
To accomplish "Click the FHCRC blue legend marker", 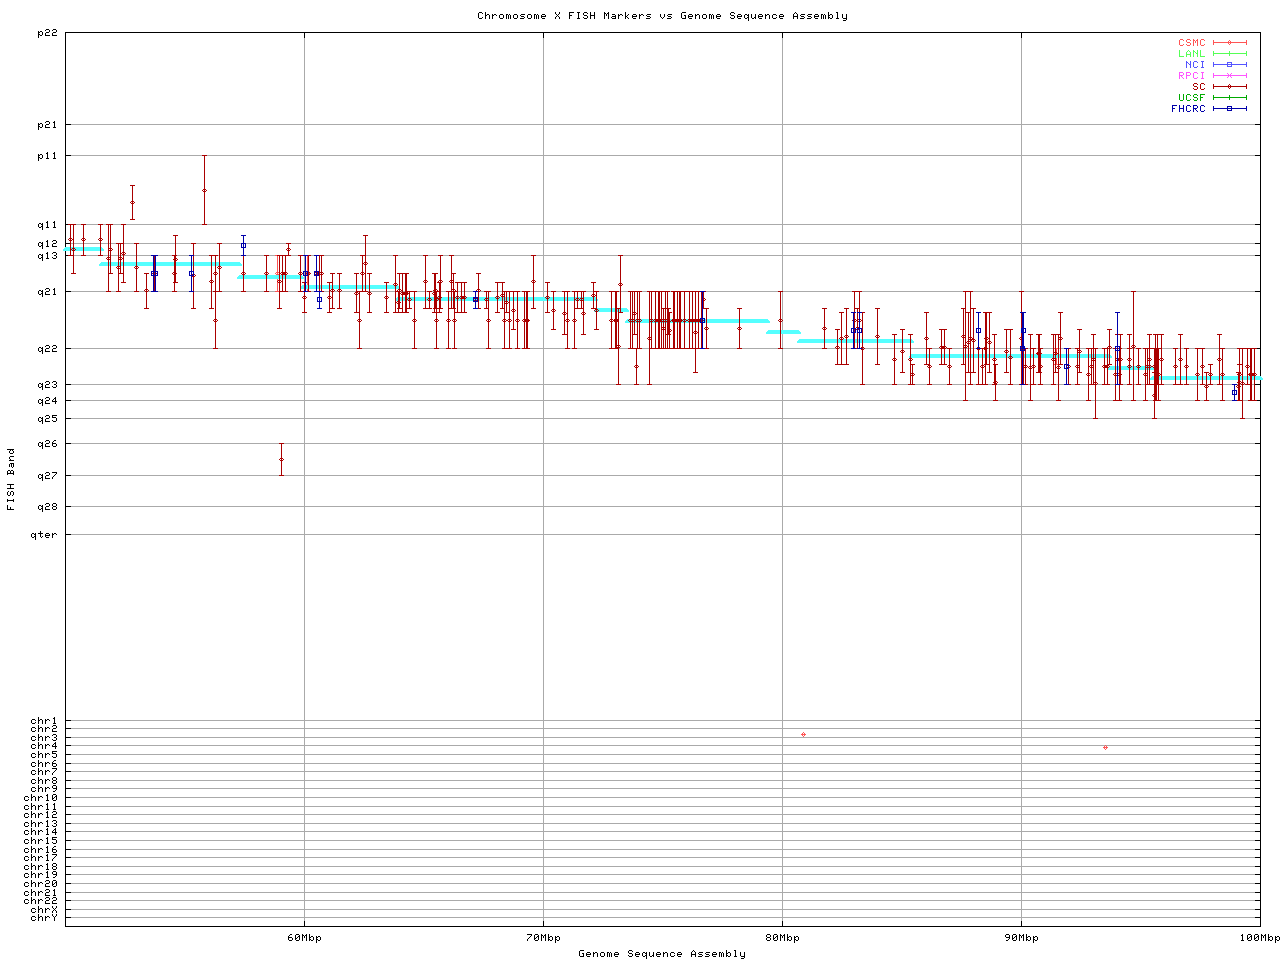I will point(1229,109).
